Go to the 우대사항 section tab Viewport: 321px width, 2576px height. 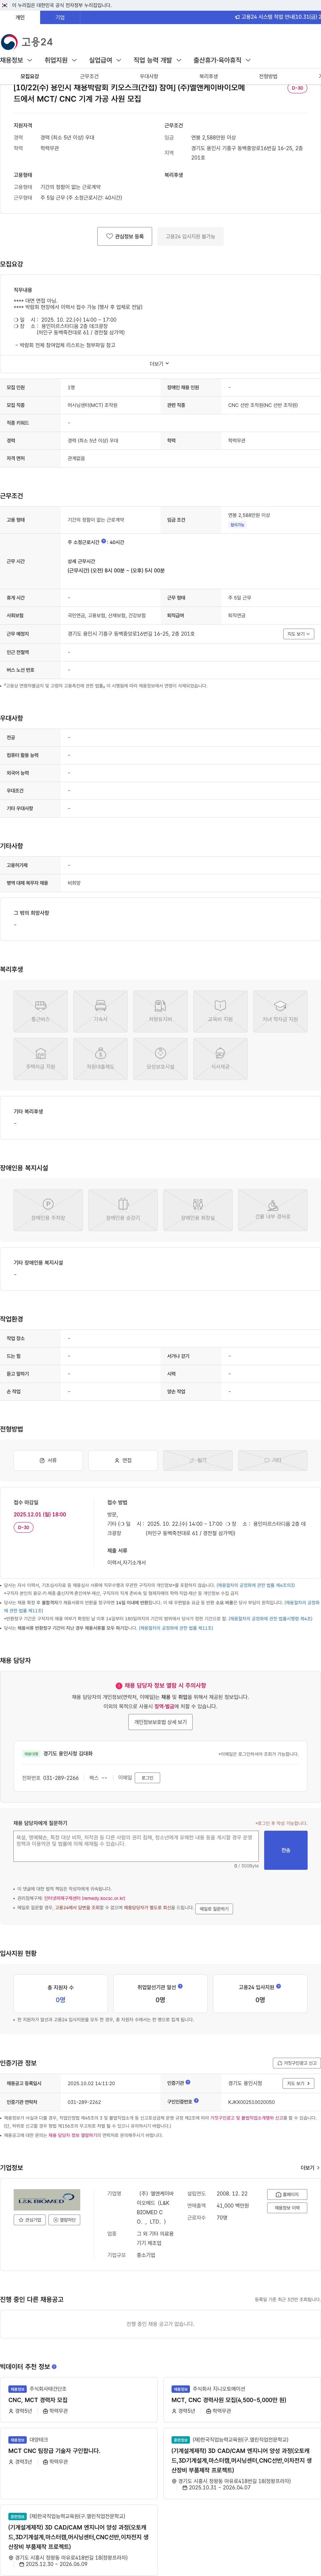pyautogui.click(x=149, y=76)
